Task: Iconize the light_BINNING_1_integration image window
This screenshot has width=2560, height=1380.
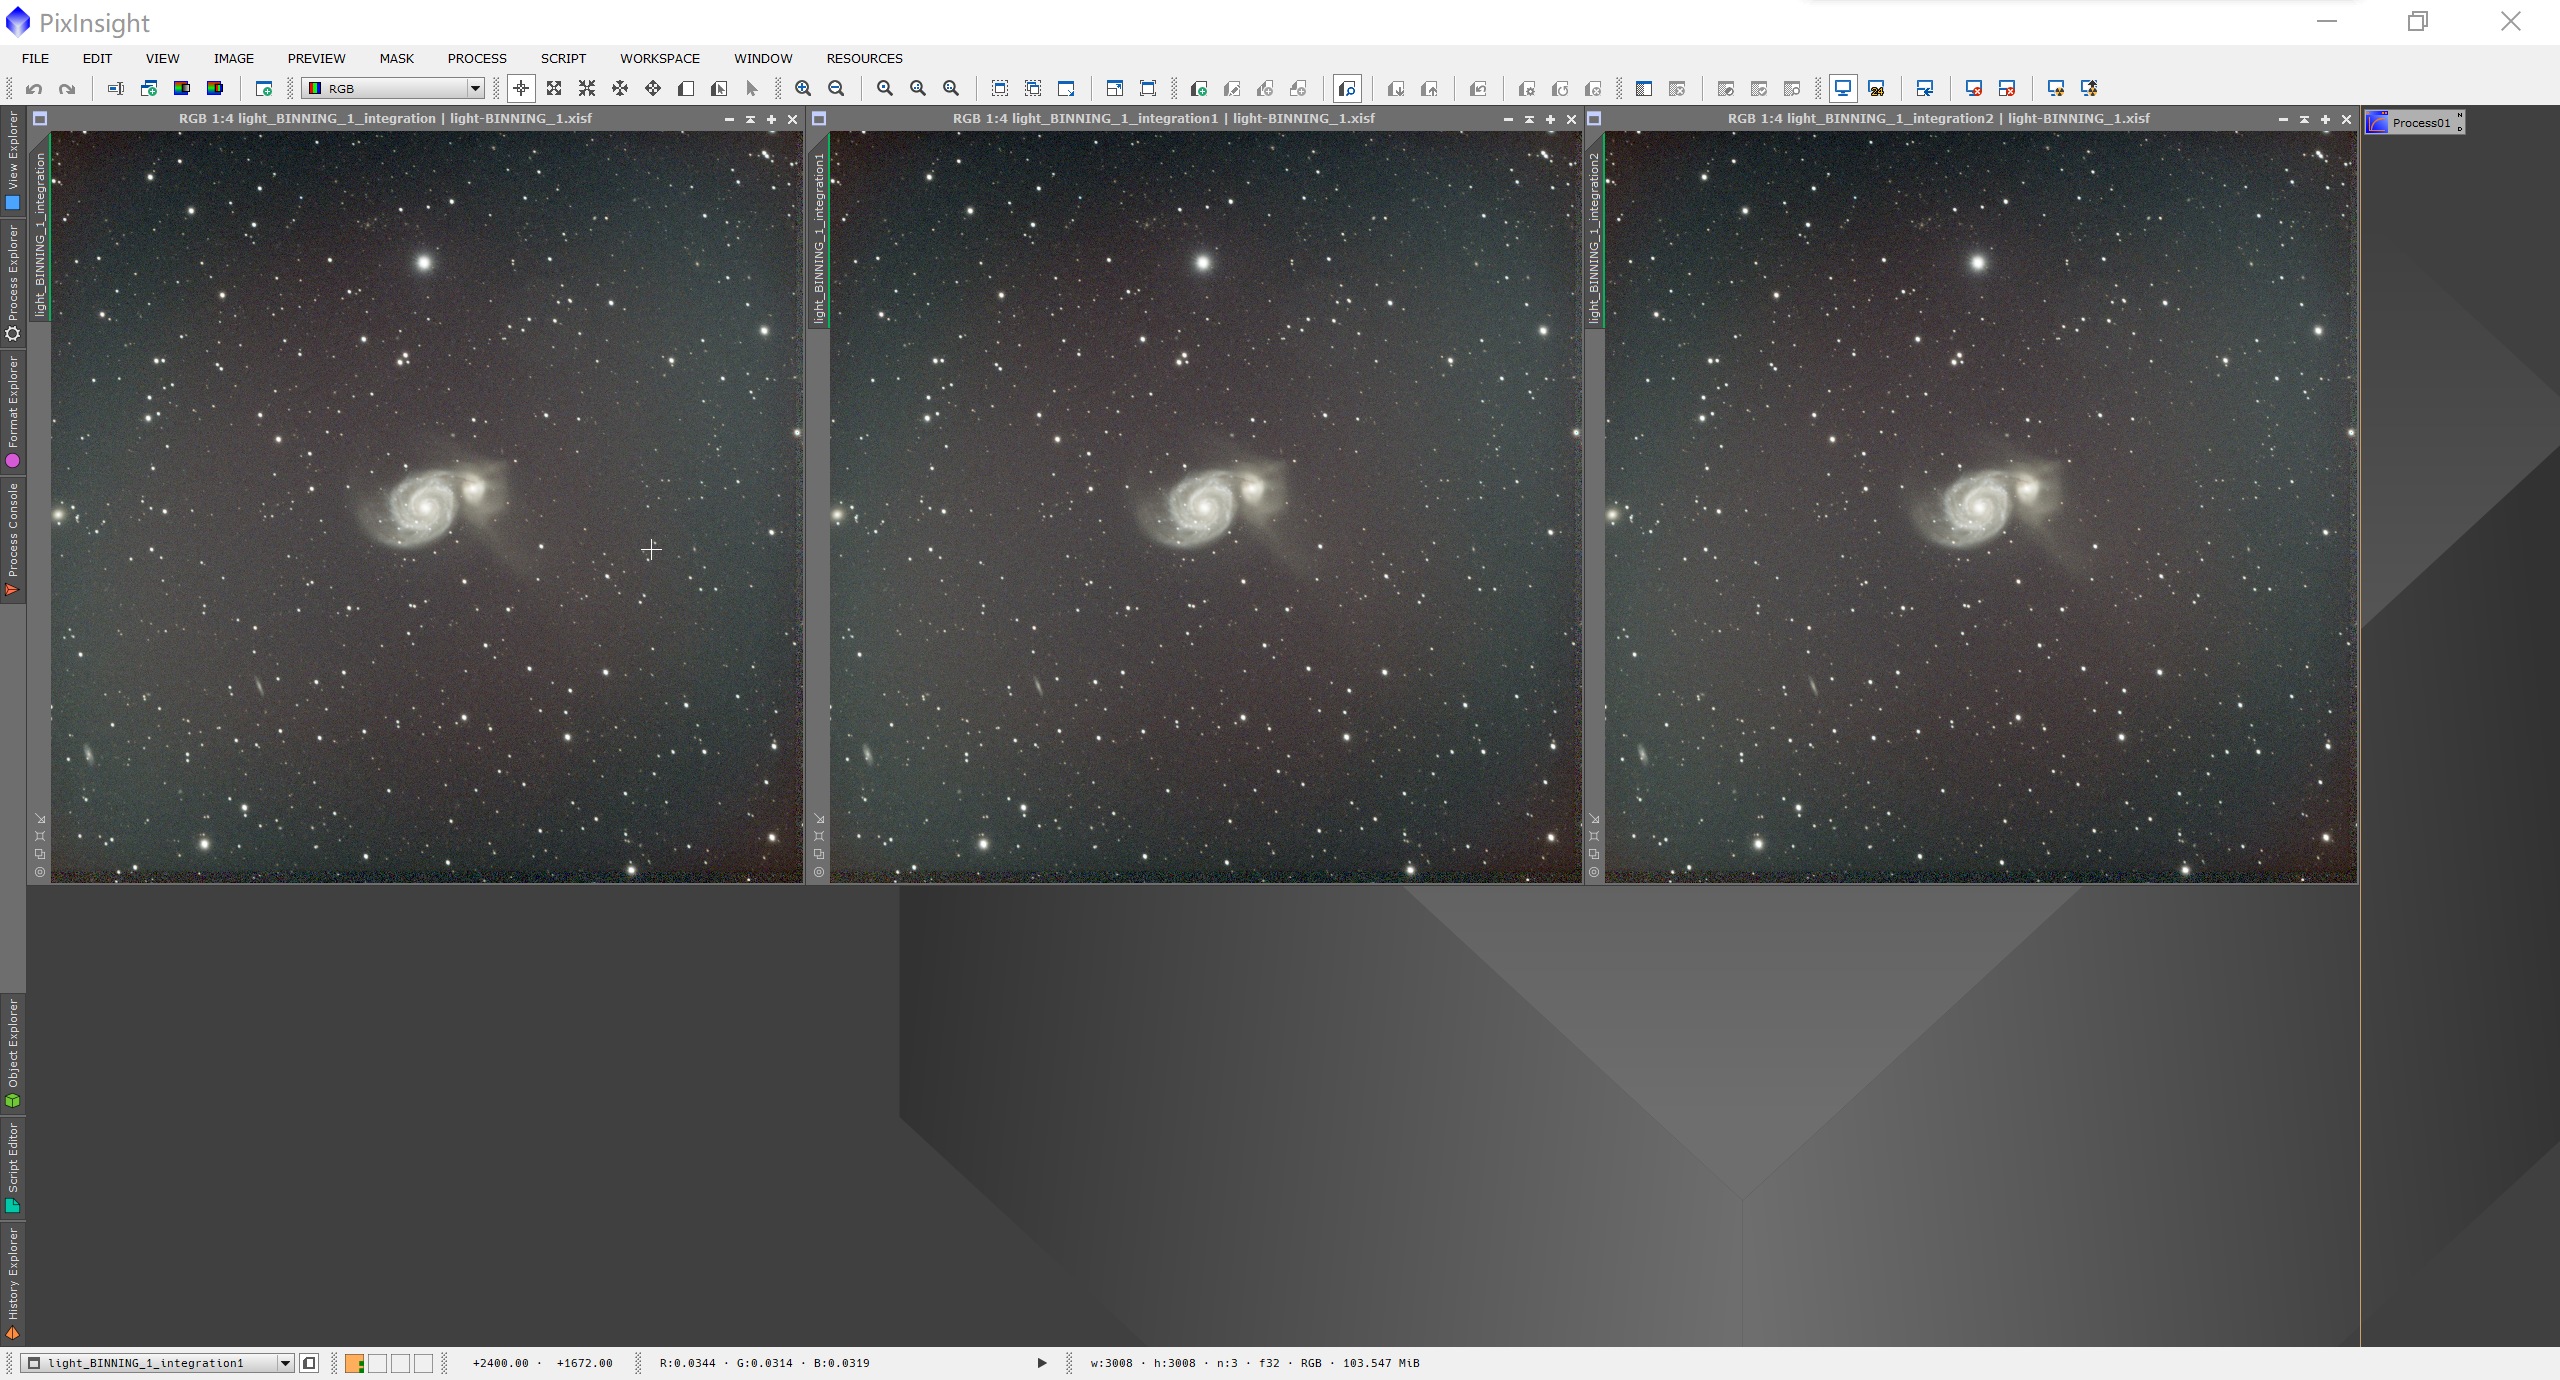Action: tap(729, 119)
